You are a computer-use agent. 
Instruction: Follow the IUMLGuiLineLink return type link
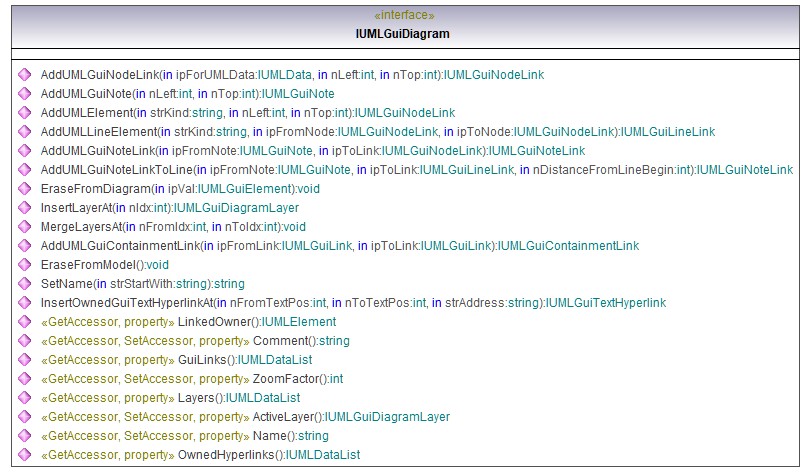point(668,132)
